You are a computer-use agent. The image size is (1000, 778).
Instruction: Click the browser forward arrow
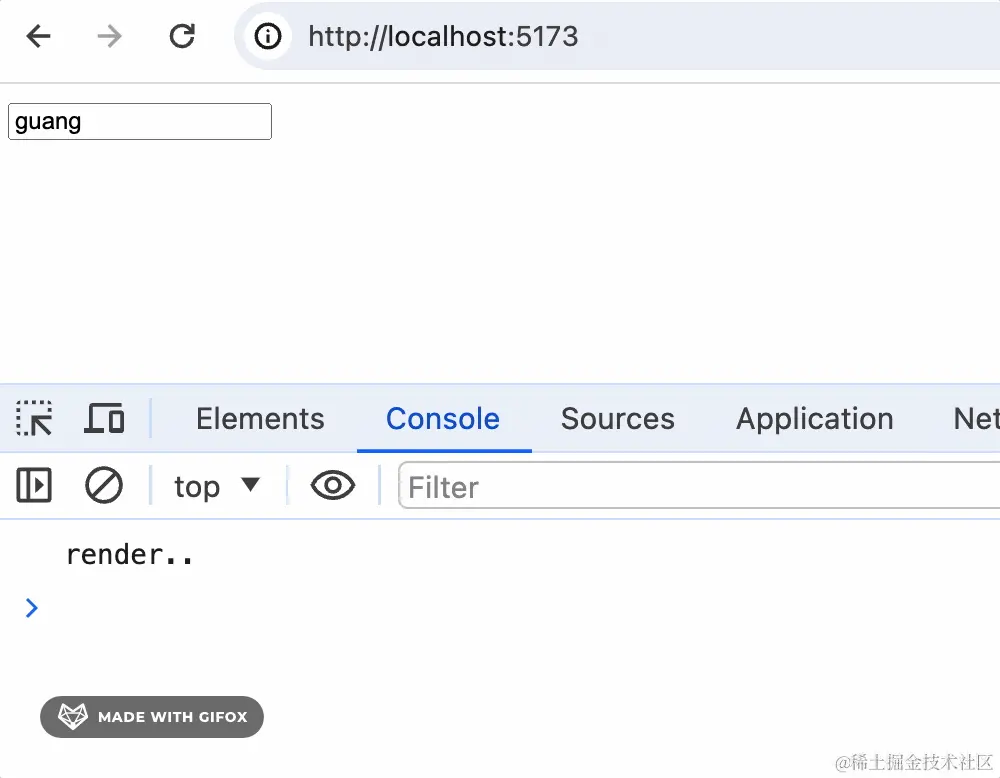tap(110, 36)
